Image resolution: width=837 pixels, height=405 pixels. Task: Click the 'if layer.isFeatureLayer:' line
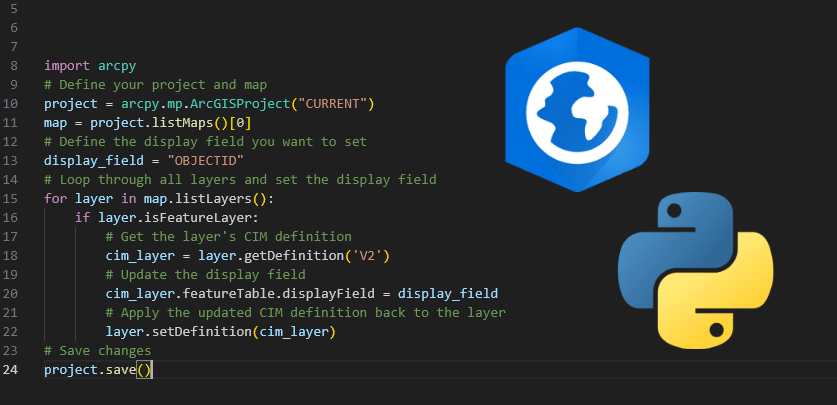pos(167,218)
